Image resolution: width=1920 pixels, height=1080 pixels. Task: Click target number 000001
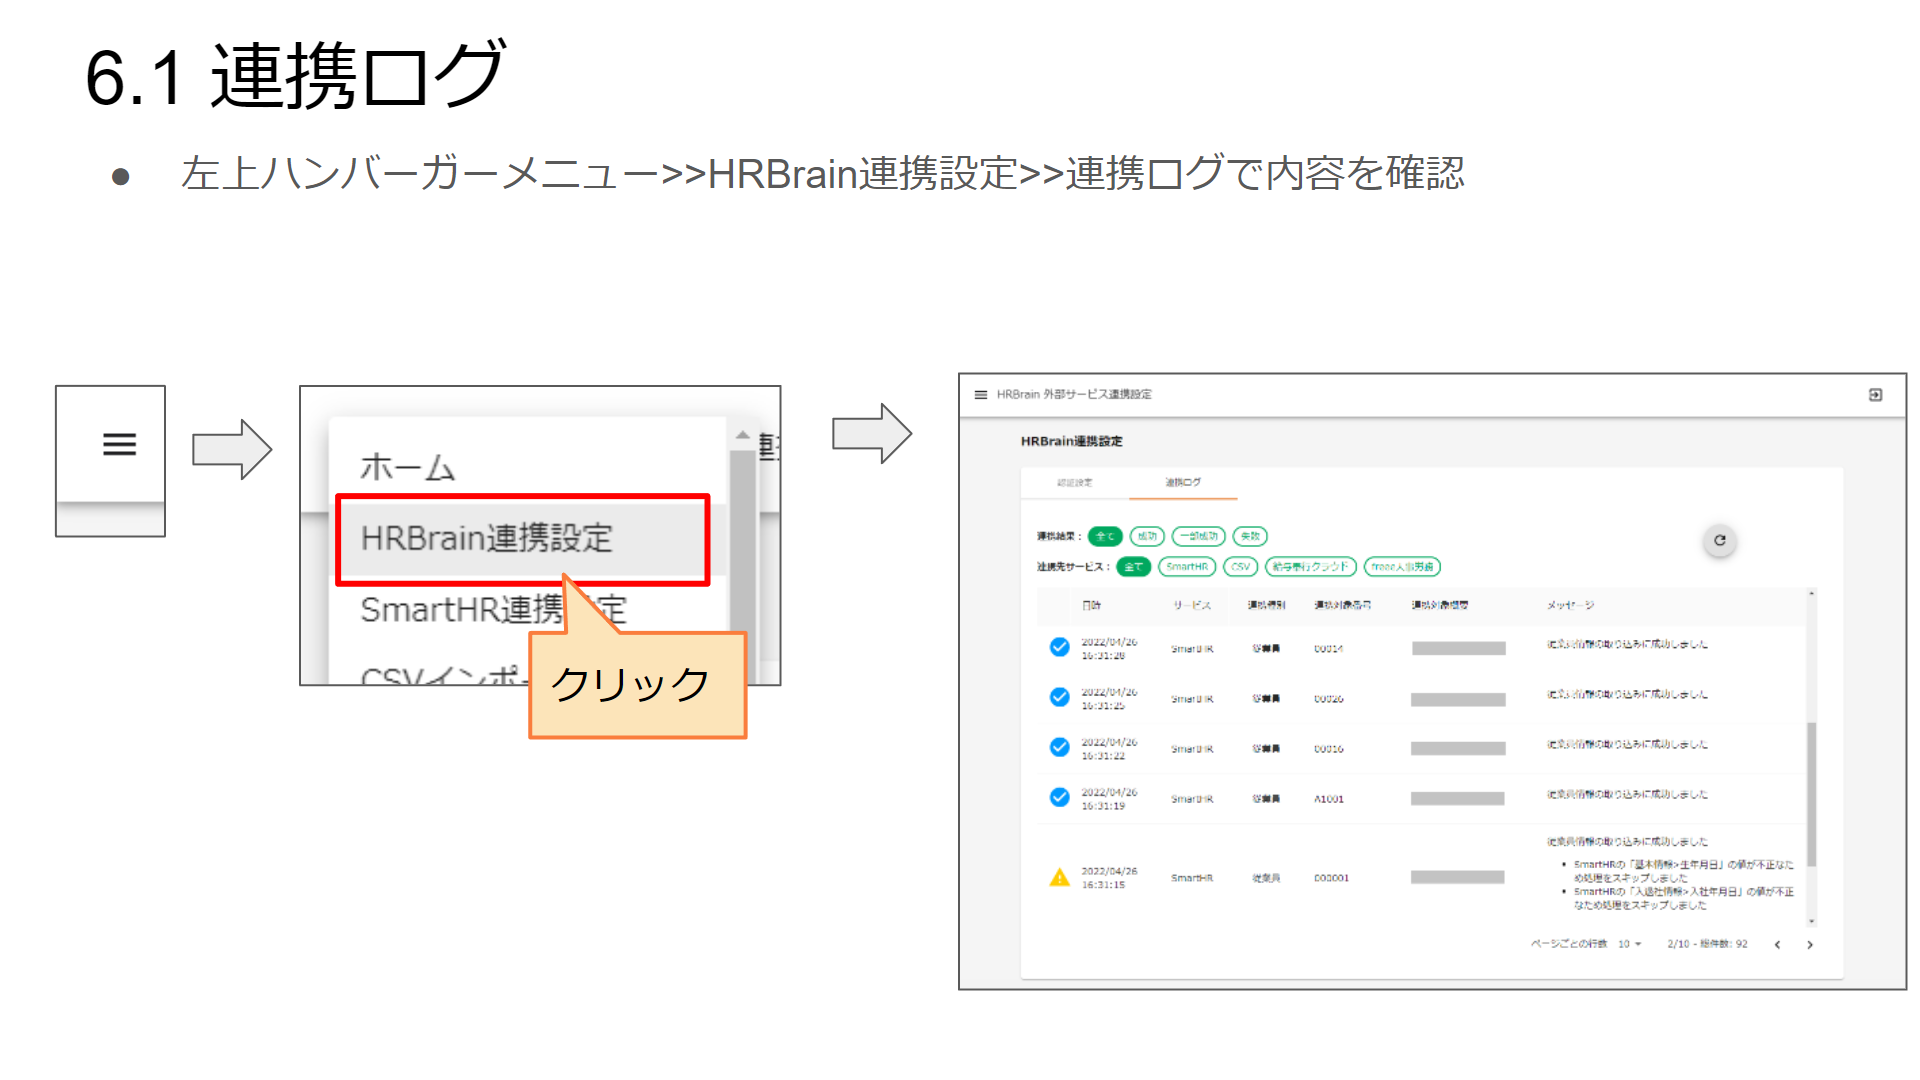pos(1331,878)
